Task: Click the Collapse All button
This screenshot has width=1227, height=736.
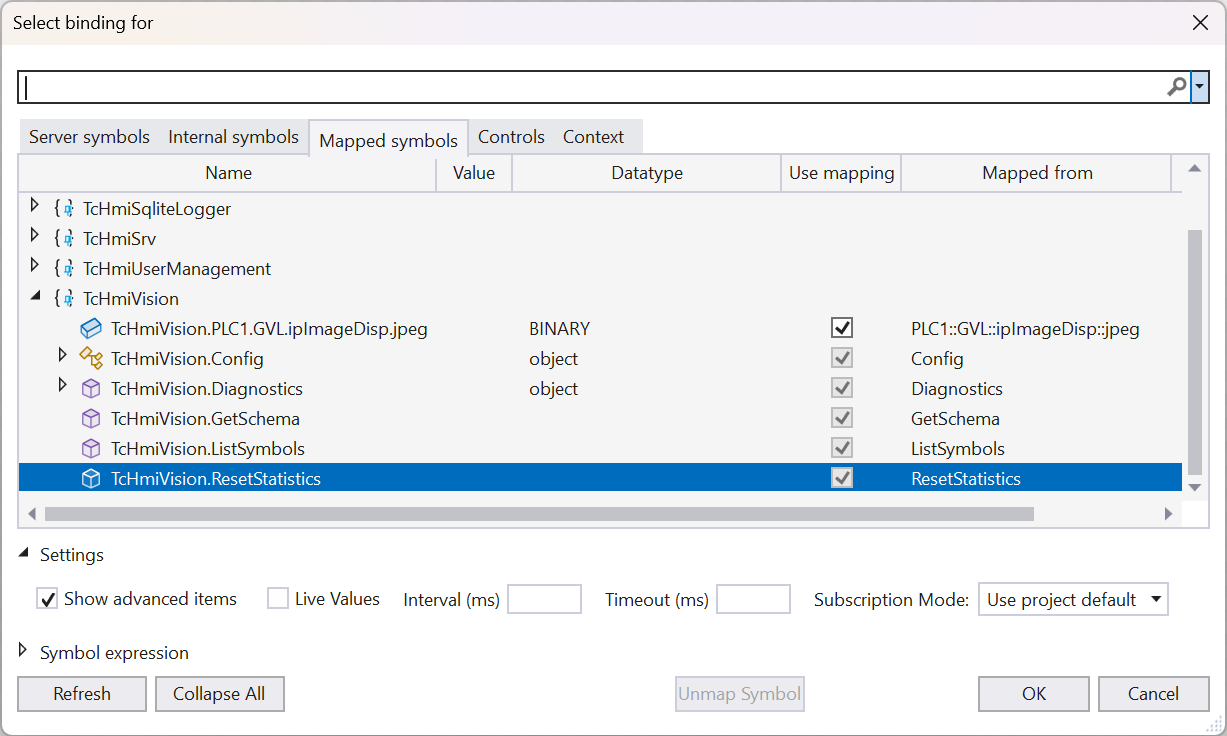Action: tap(219, 694)
